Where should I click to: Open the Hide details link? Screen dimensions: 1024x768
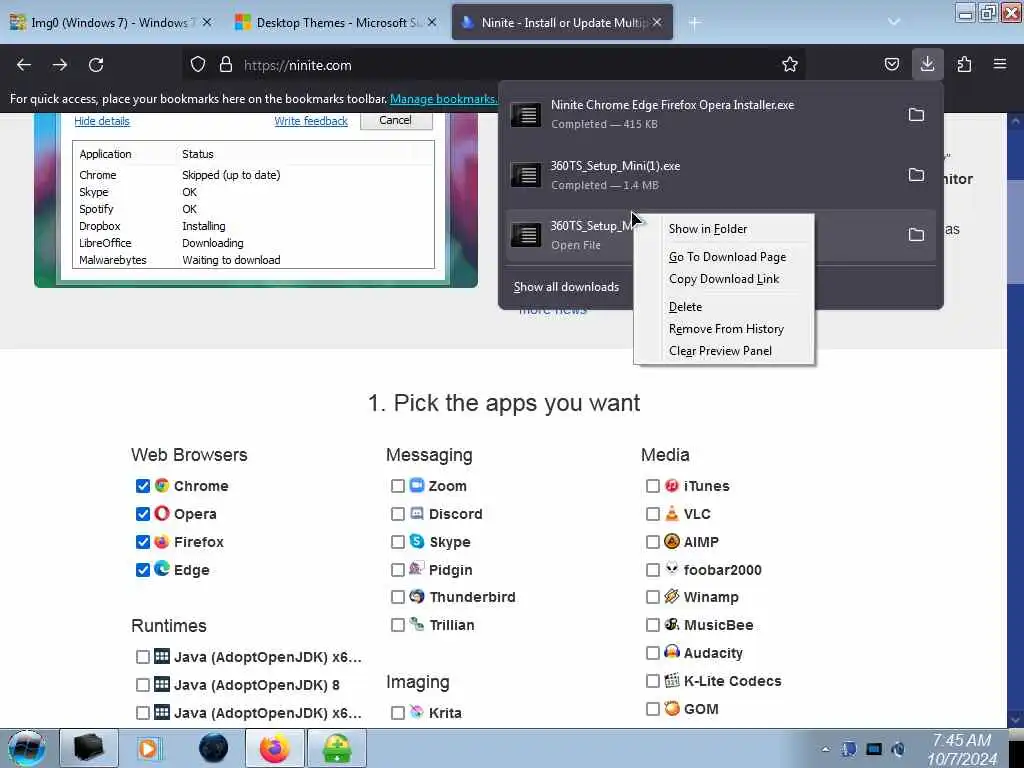point(102,121)
